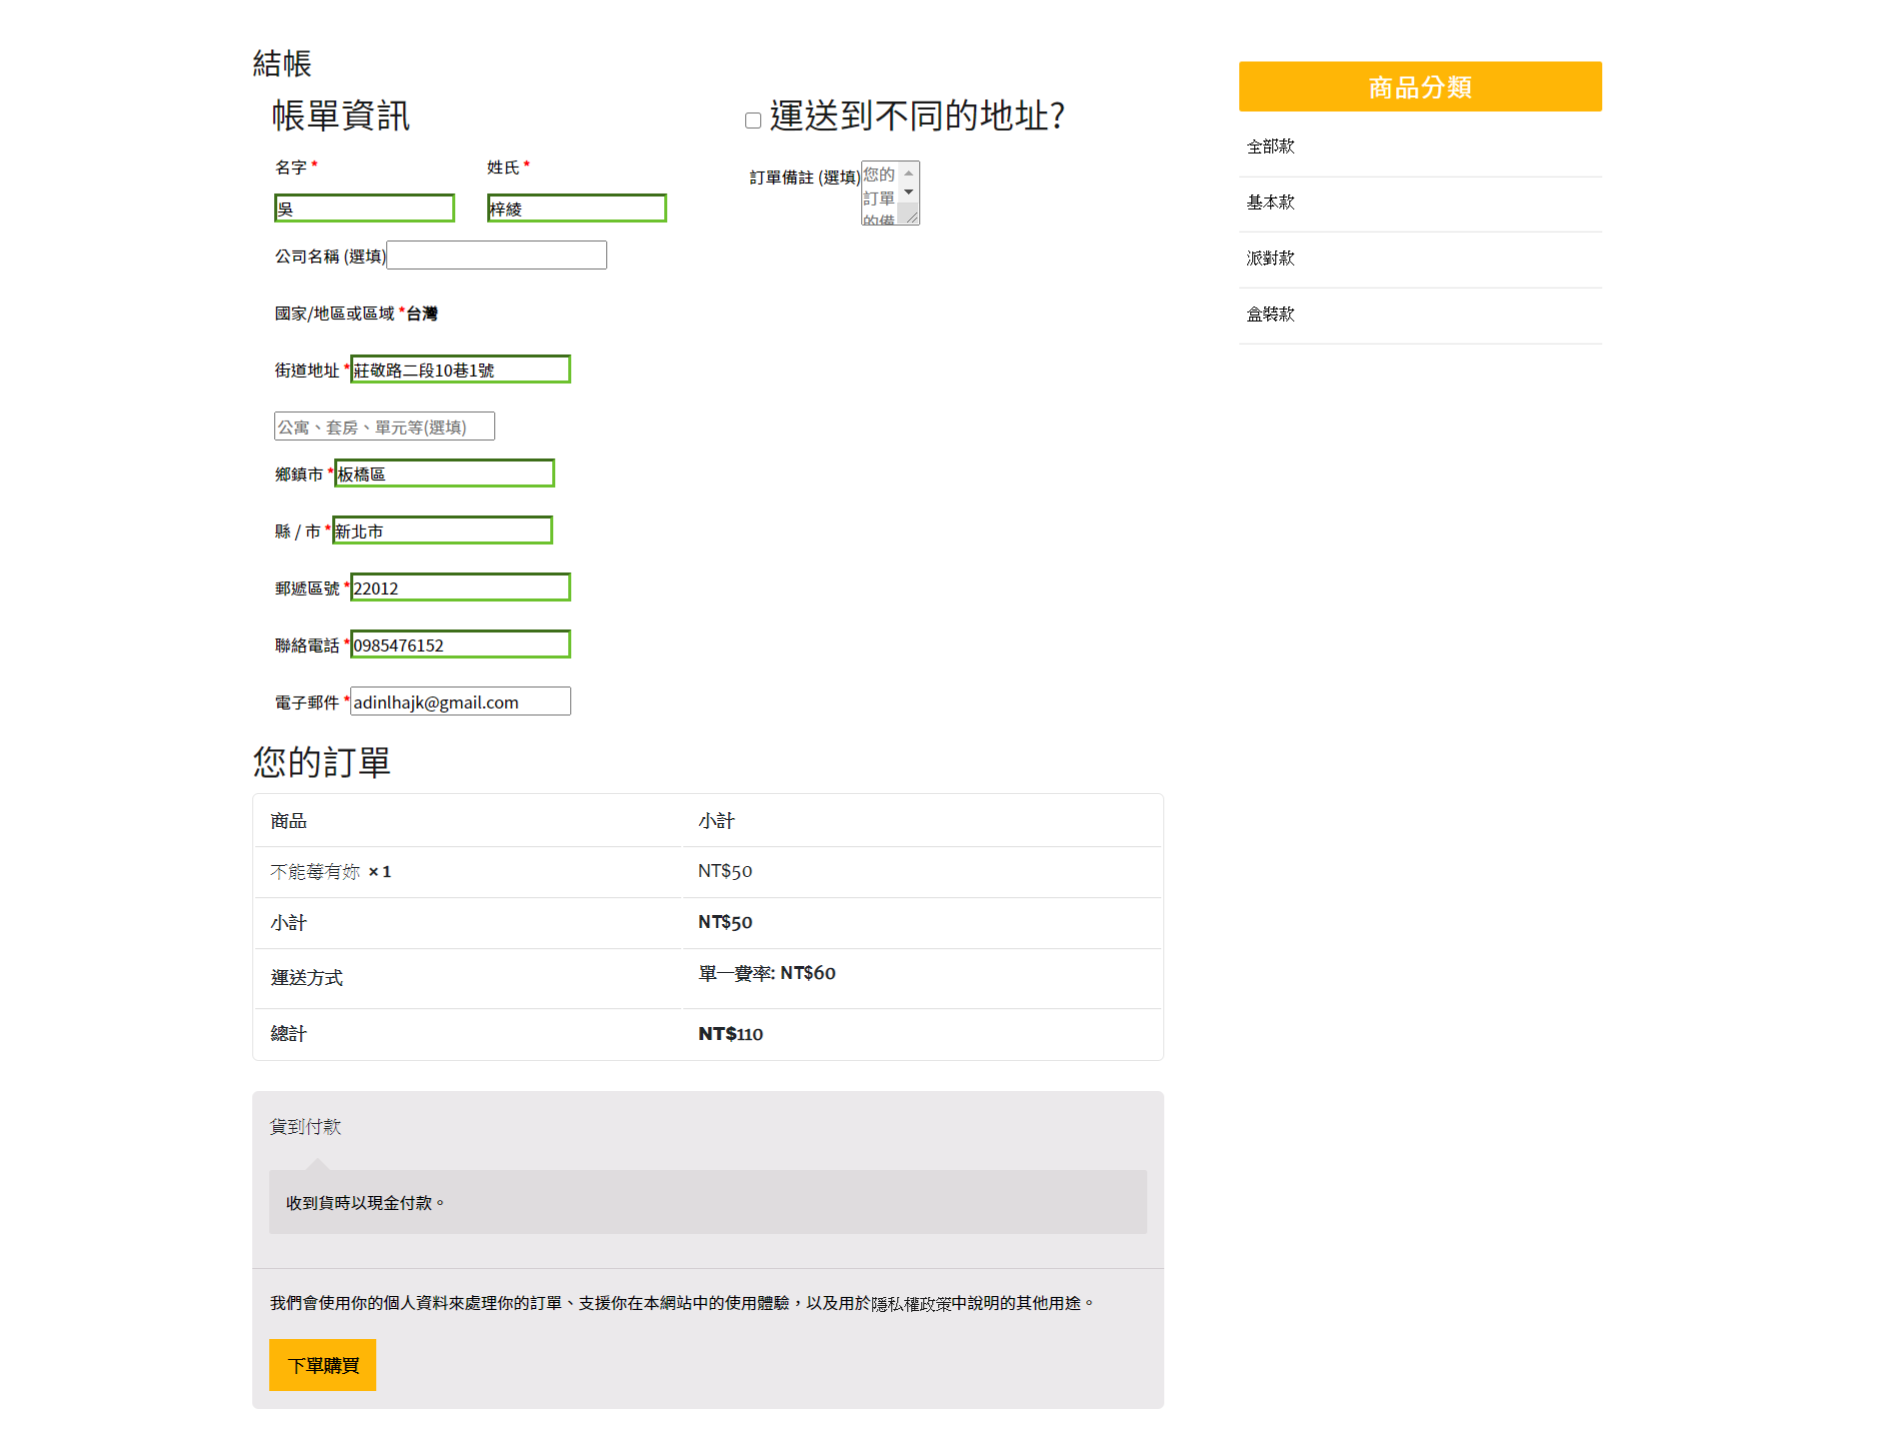Focus the 姓氏 last name field
Screen dimensions: 1886x1430
576,208
